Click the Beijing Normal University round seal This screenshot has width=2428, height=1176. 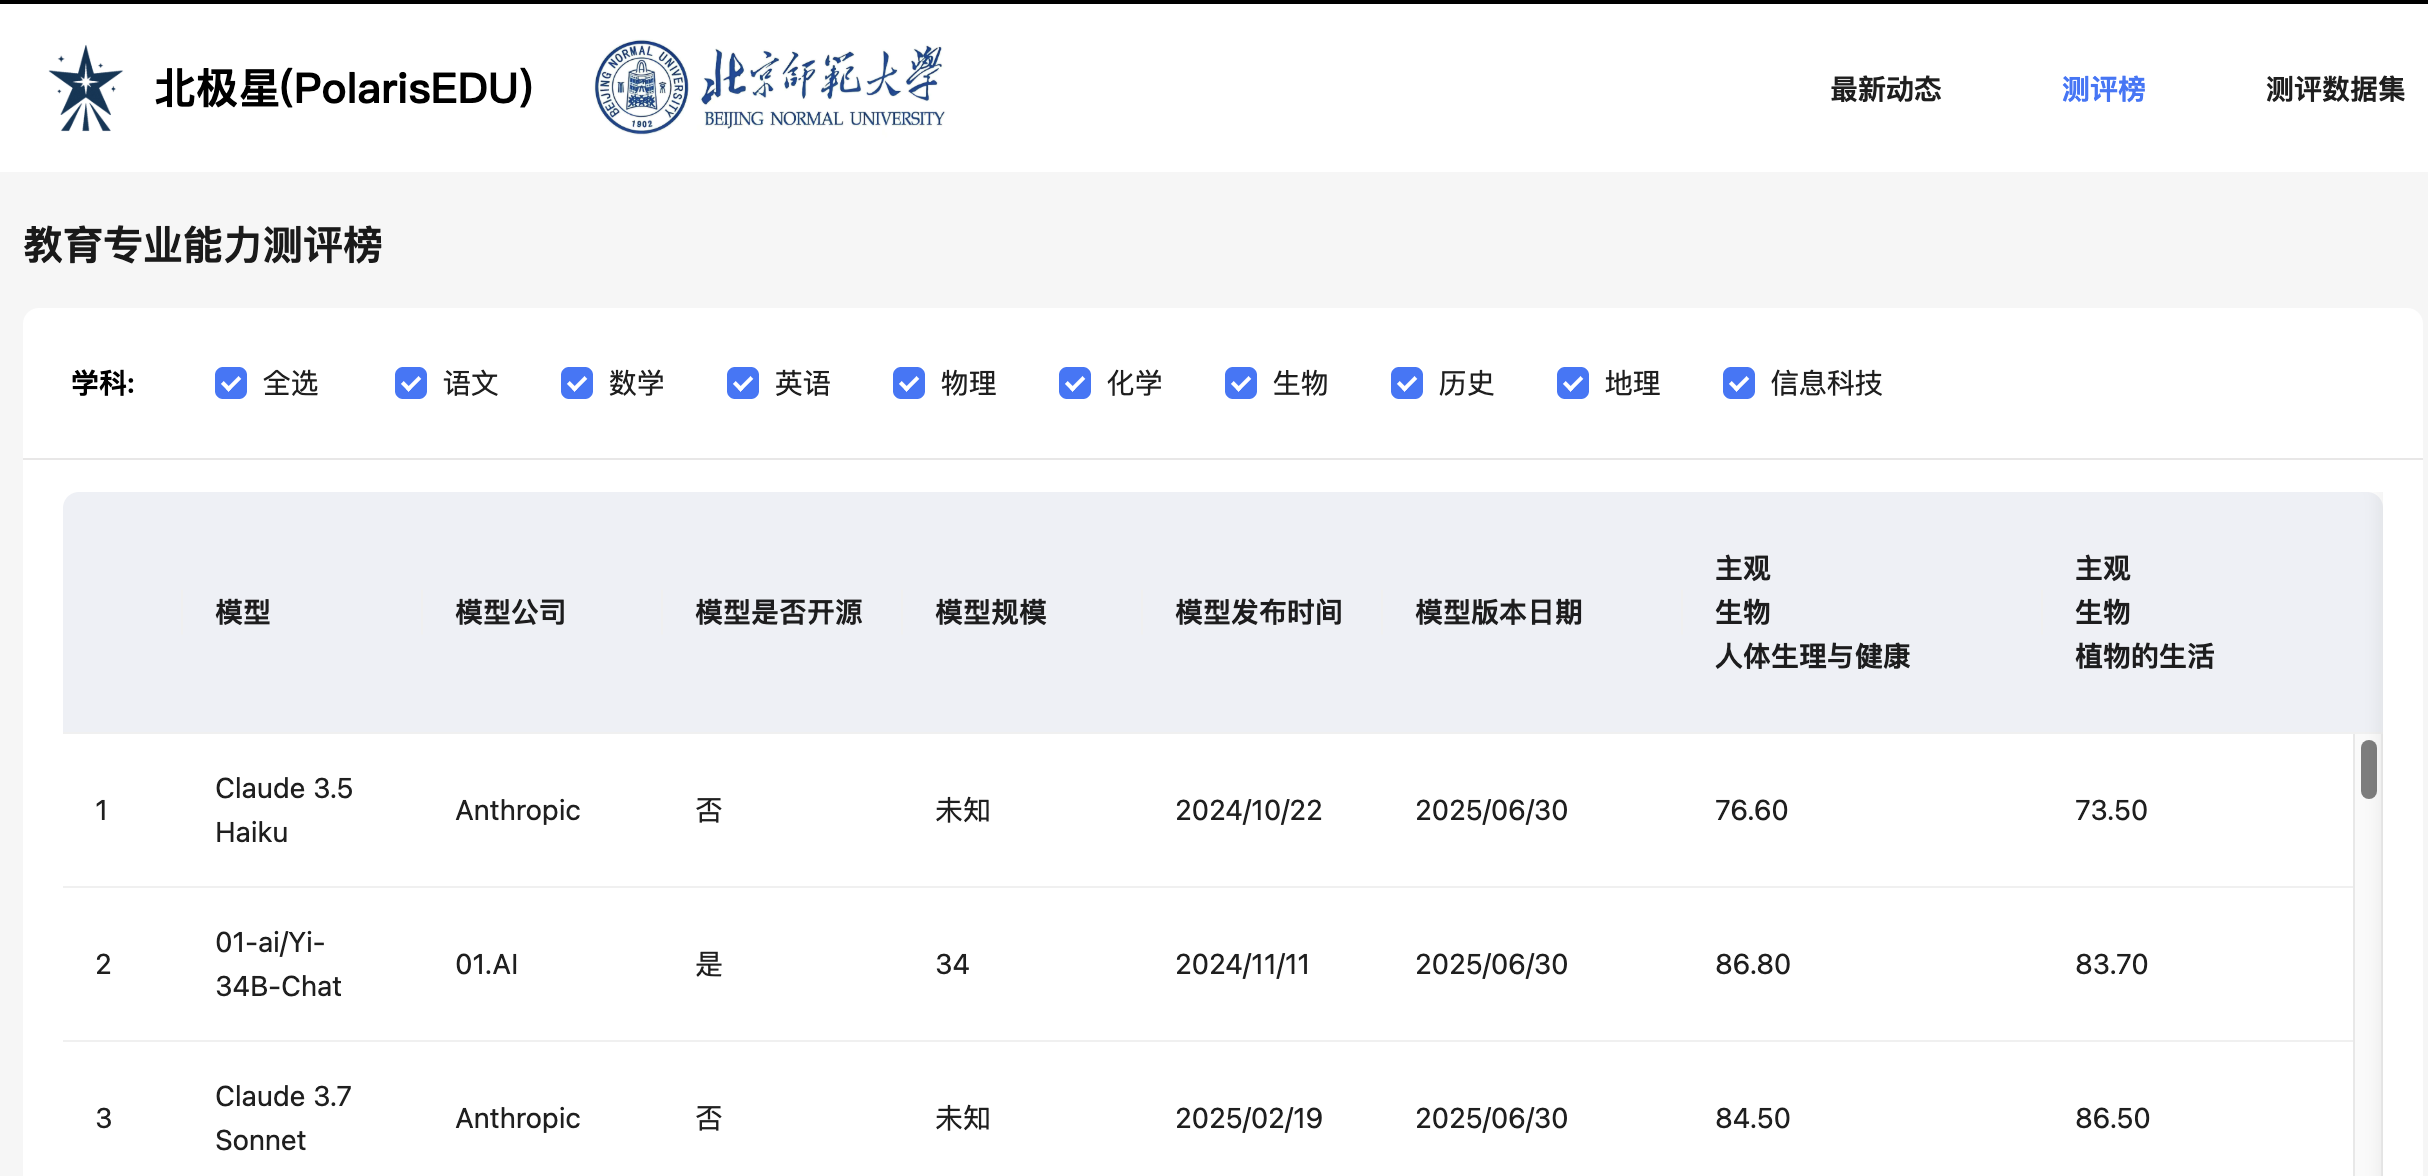pos(641,87)
